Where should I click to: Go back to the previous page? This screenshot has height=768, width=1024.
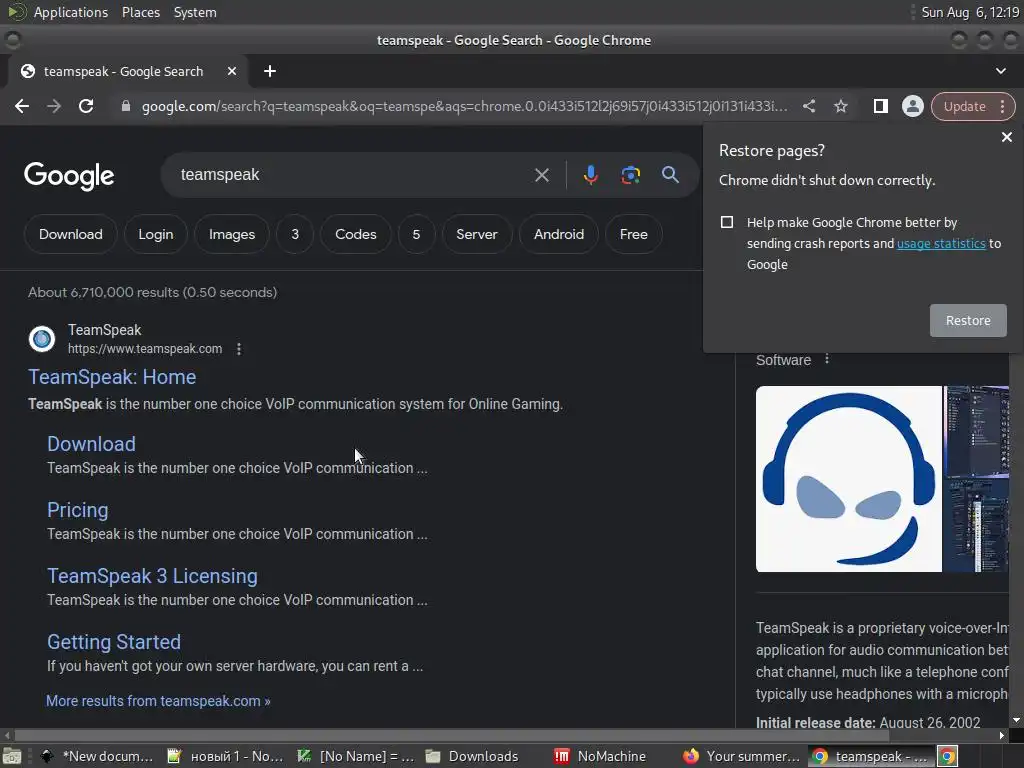tap(22, 106)
